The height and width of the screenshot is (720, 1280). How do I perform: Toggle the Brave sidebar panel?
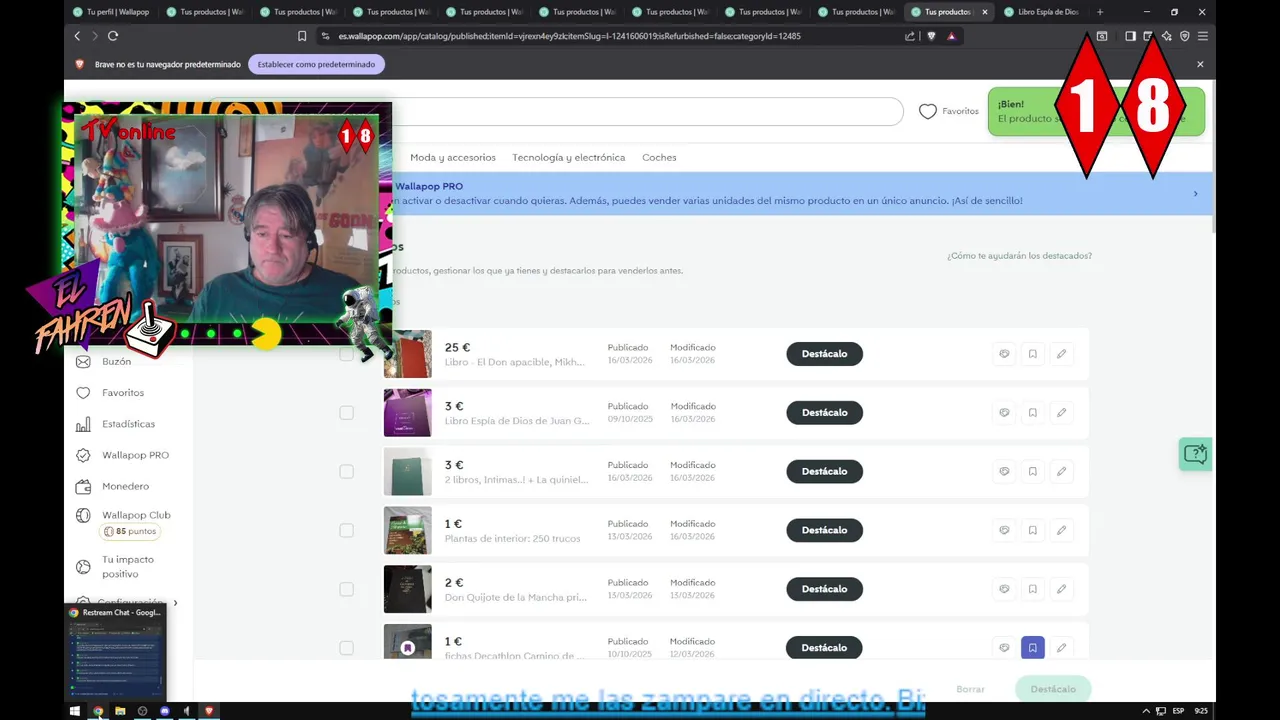tap(1130, 36)
